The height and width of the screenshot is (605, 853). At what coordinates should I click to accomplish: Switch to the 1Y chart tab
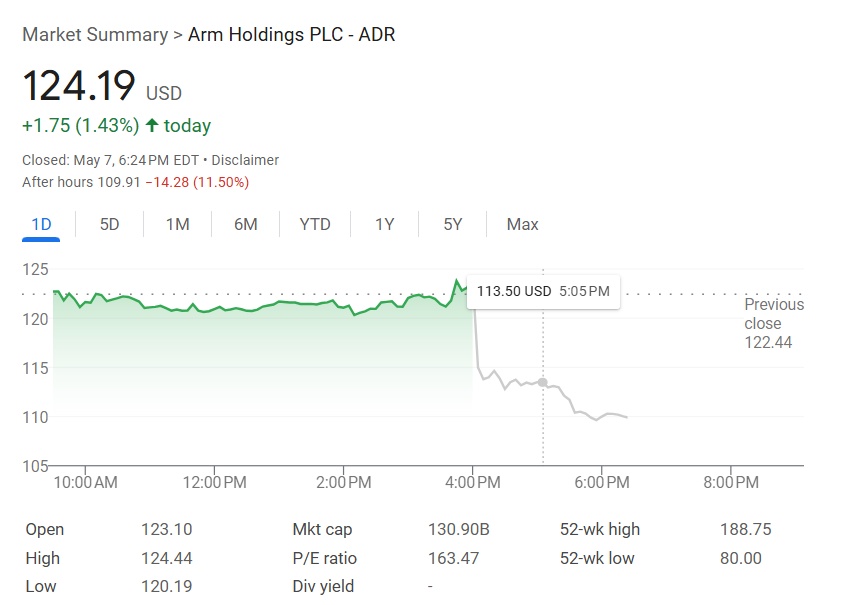(384, 224)
